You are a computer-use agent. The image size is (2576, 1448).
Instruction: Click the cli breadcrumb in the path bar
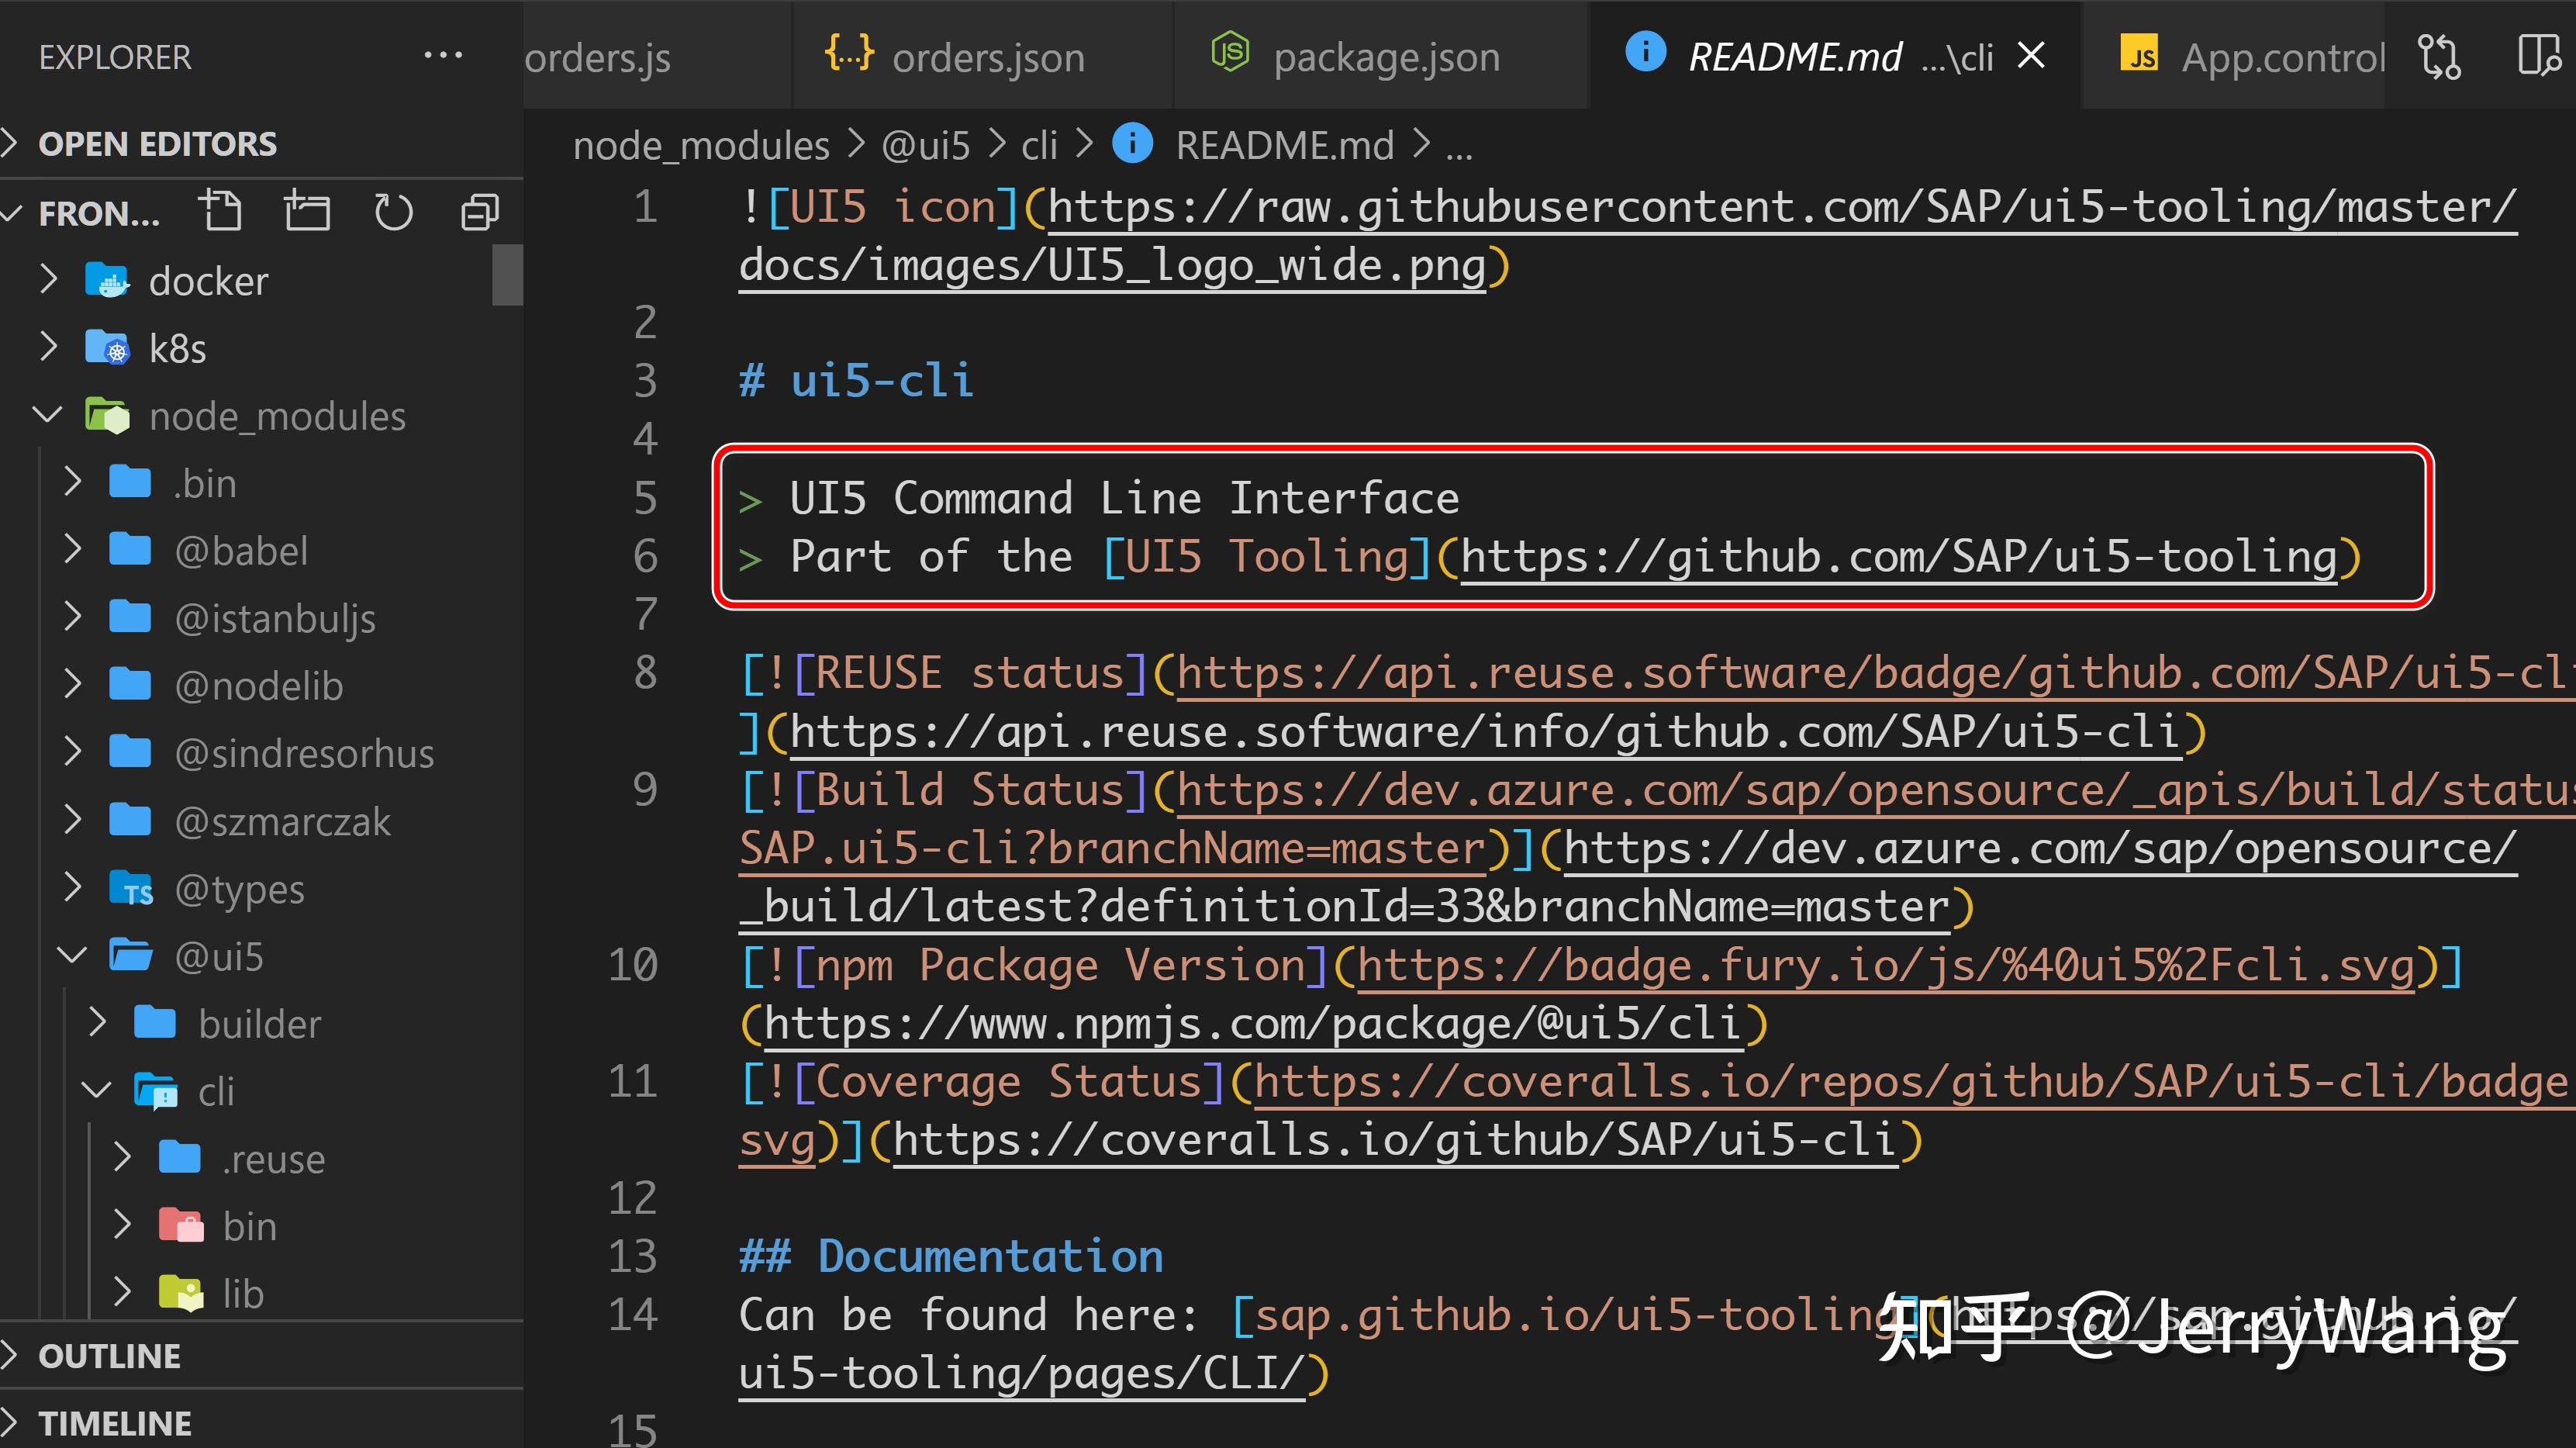pyautogui.click(x=1038, y=144)
